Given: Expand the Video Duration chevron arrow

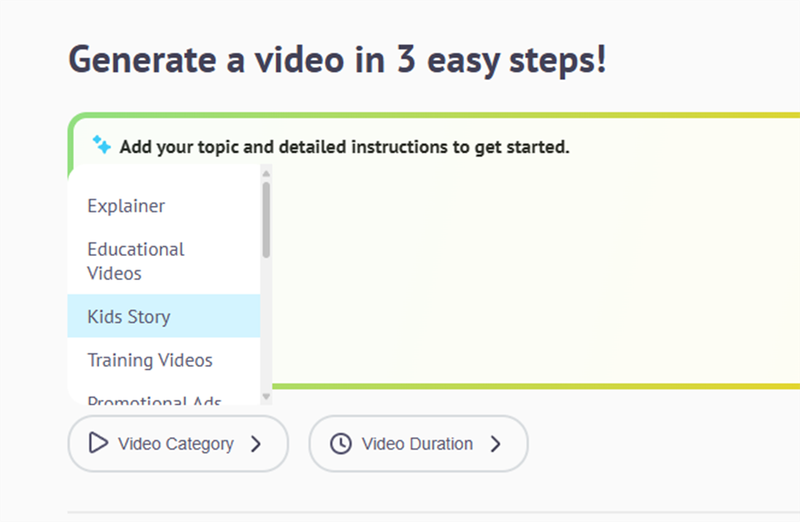Looking at the screenshot, I should (495, 444).
